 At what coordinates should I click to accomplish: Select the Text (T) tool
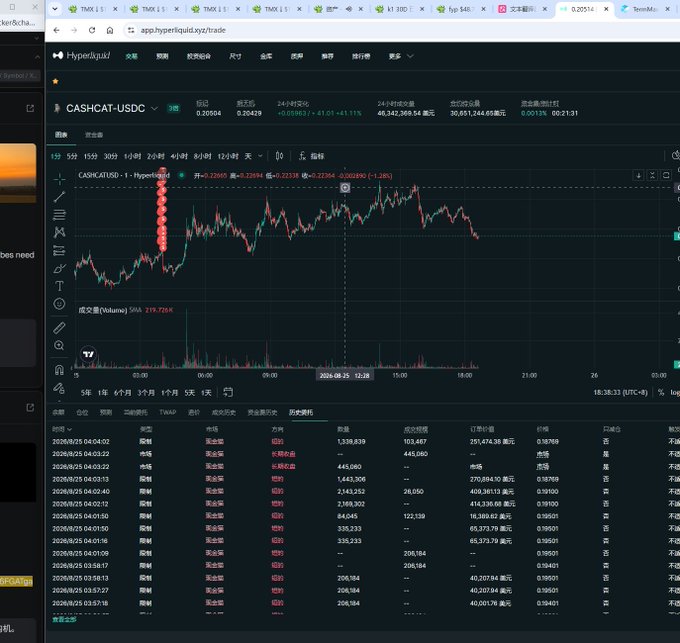[59, 286]
